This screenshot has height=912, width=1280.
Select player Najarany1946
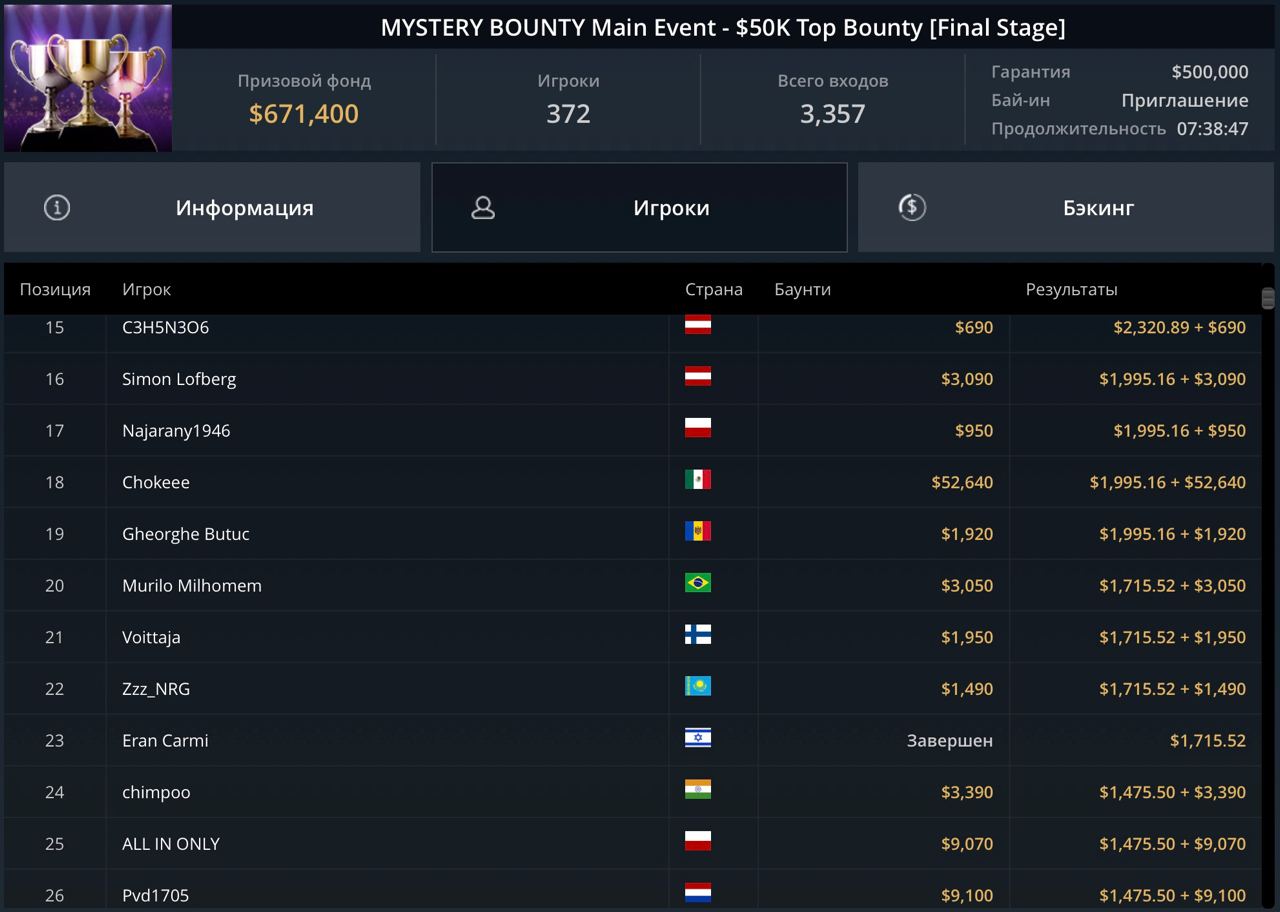[x=176, y=431]
